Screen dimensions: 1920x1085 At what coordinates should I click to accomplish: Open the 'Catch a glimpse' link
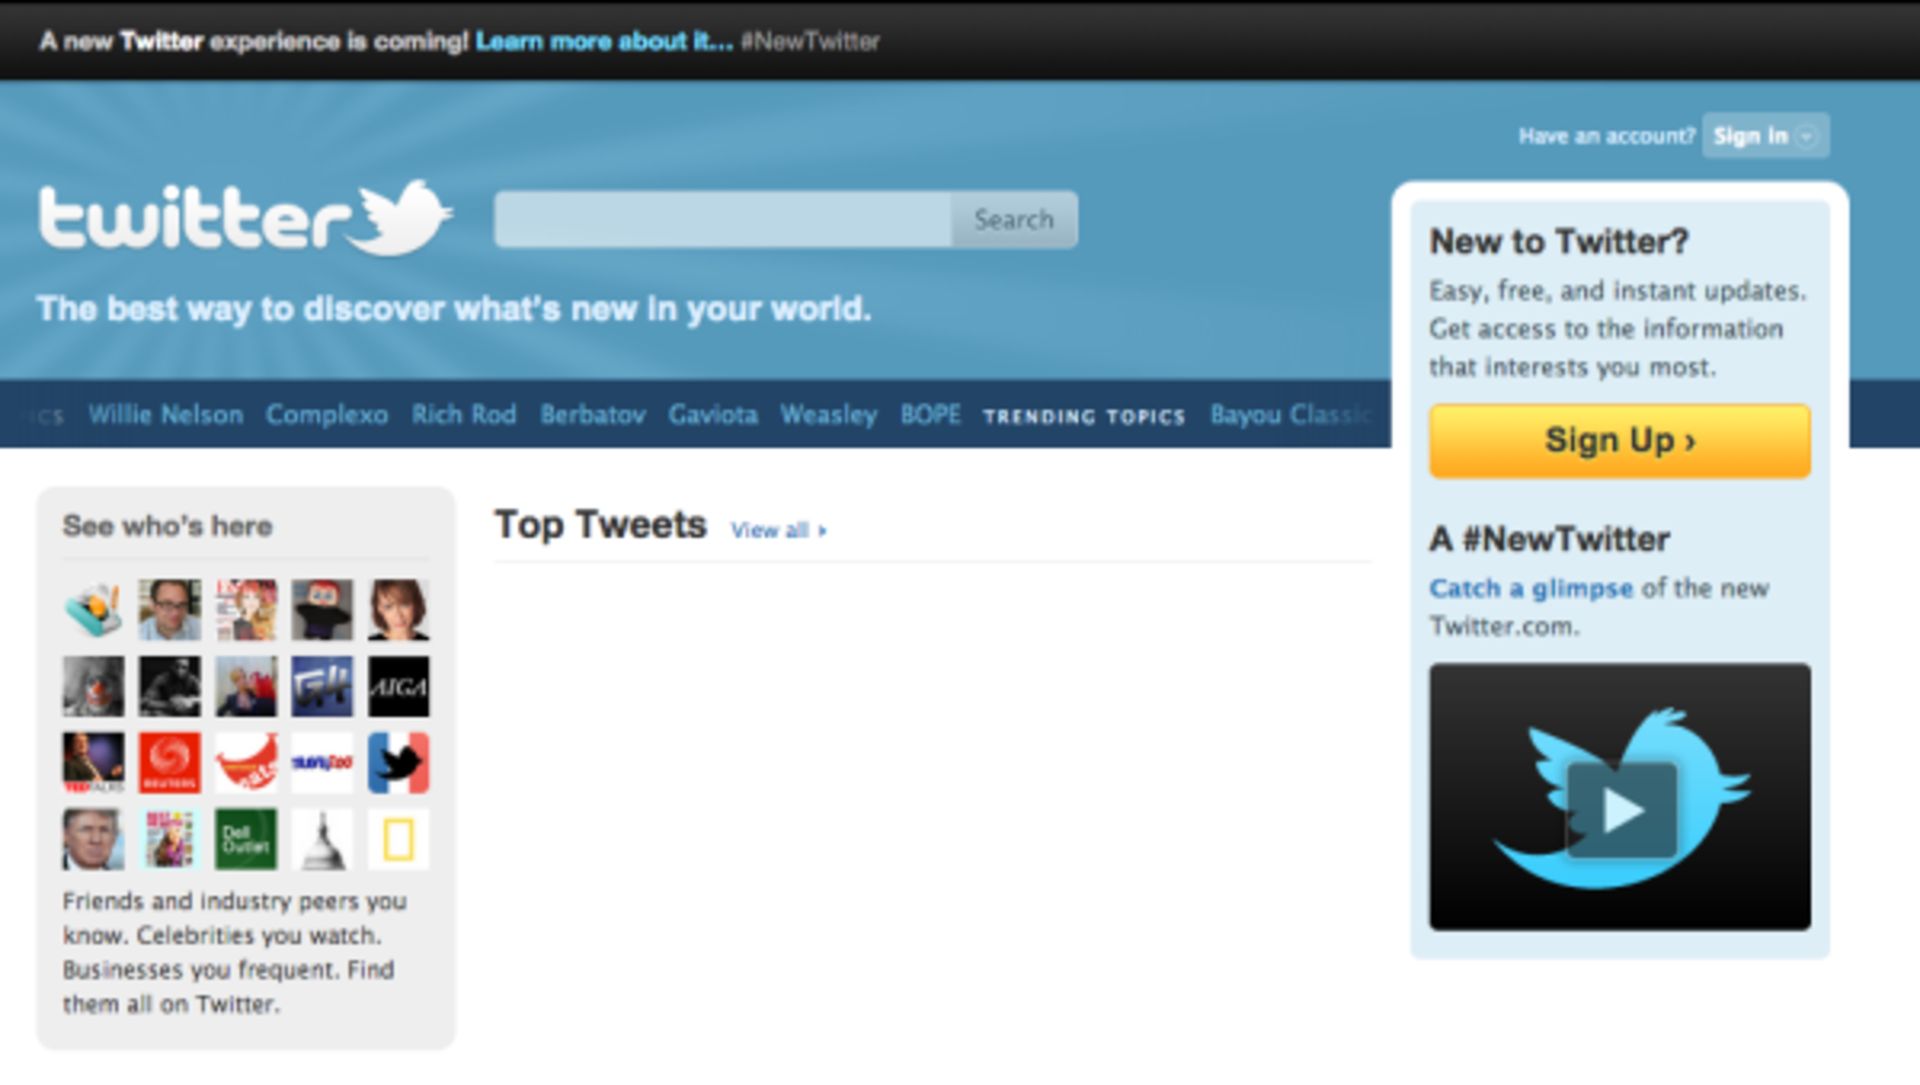(x=1531, y=588)
